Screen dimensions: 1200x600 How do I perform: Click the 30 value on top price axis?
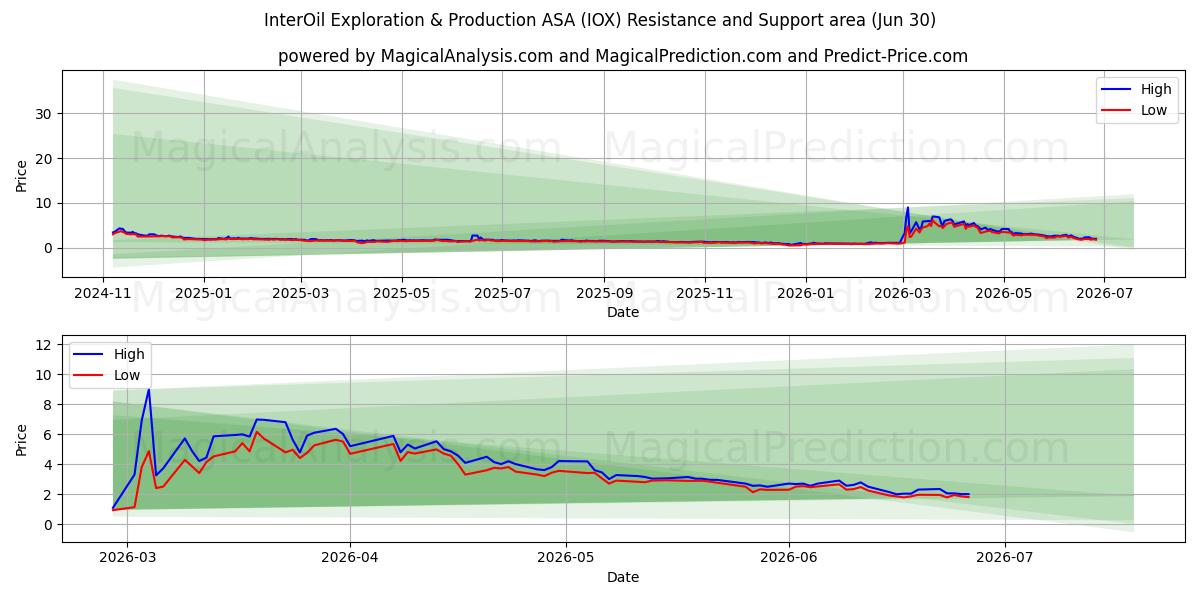[x=45, y=114]
